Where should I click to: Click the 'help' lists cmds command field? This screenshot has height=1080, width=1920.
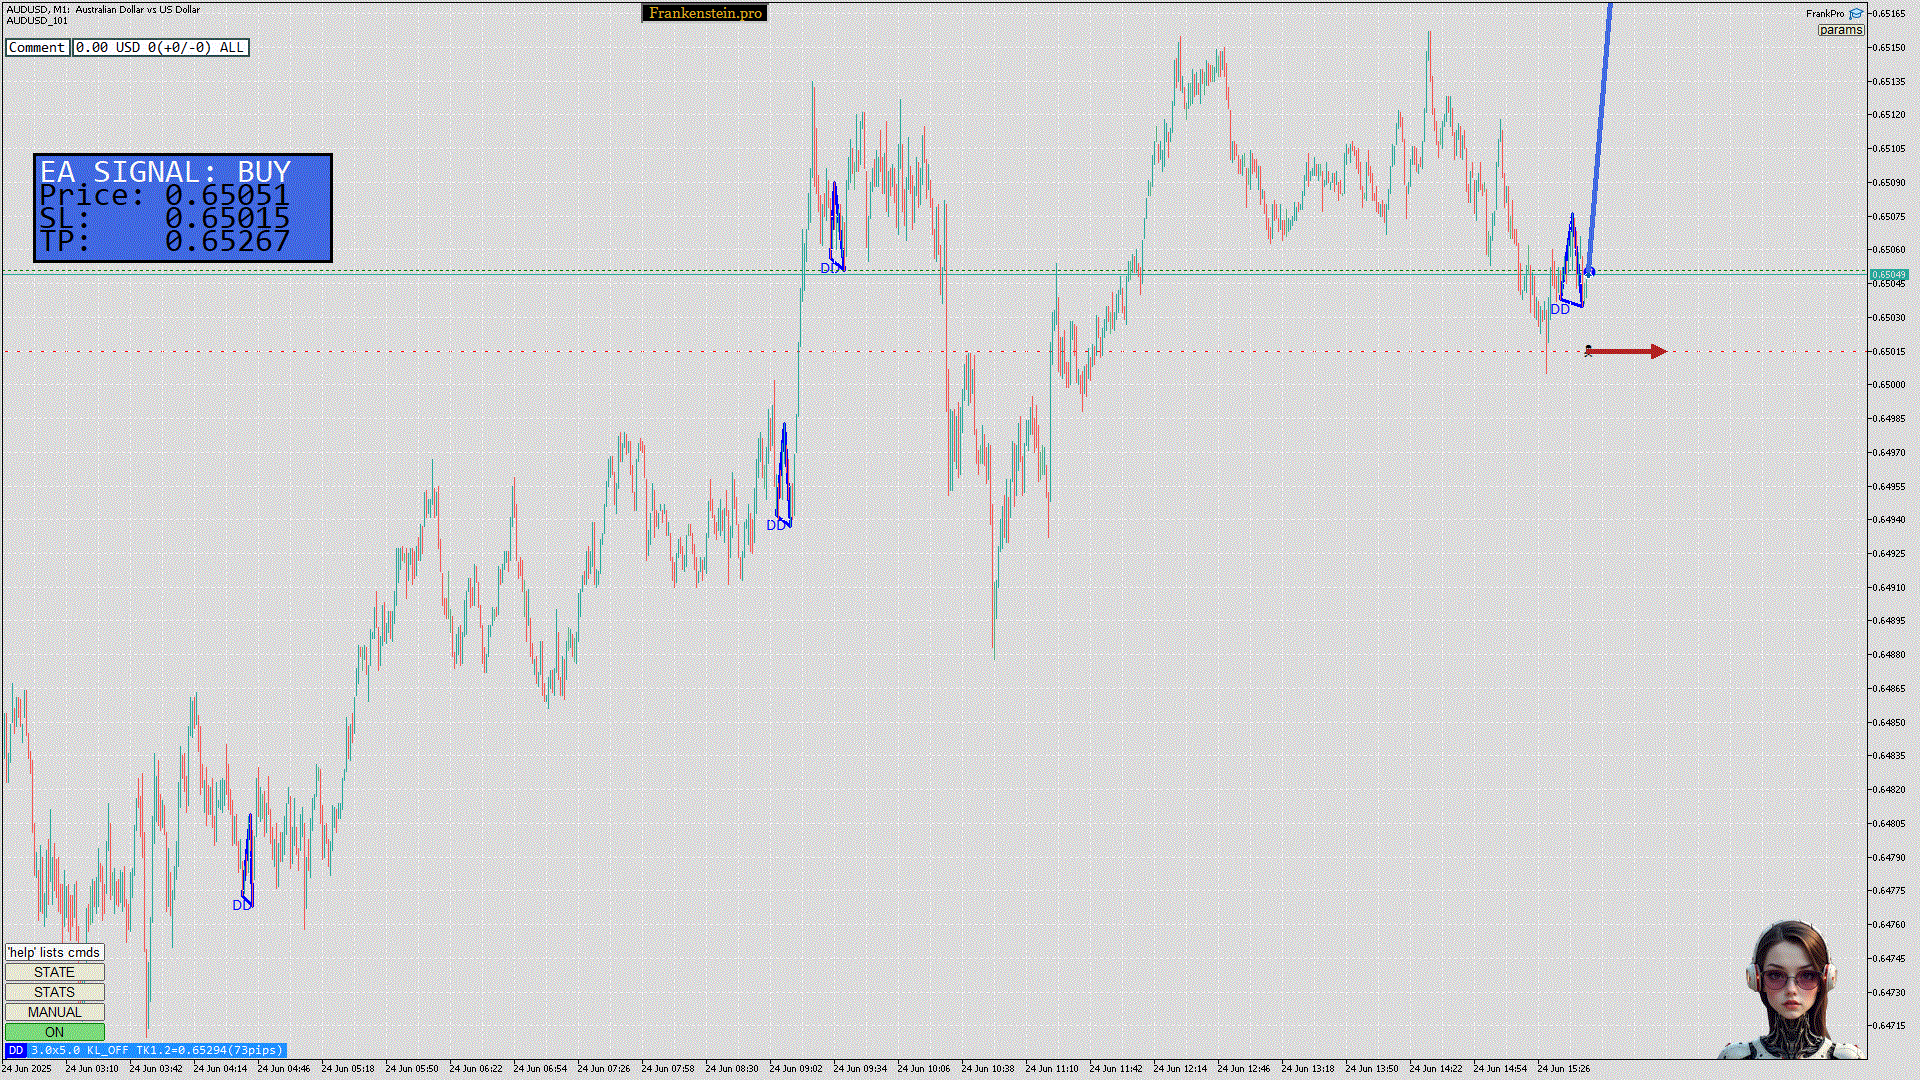(54, 952)
